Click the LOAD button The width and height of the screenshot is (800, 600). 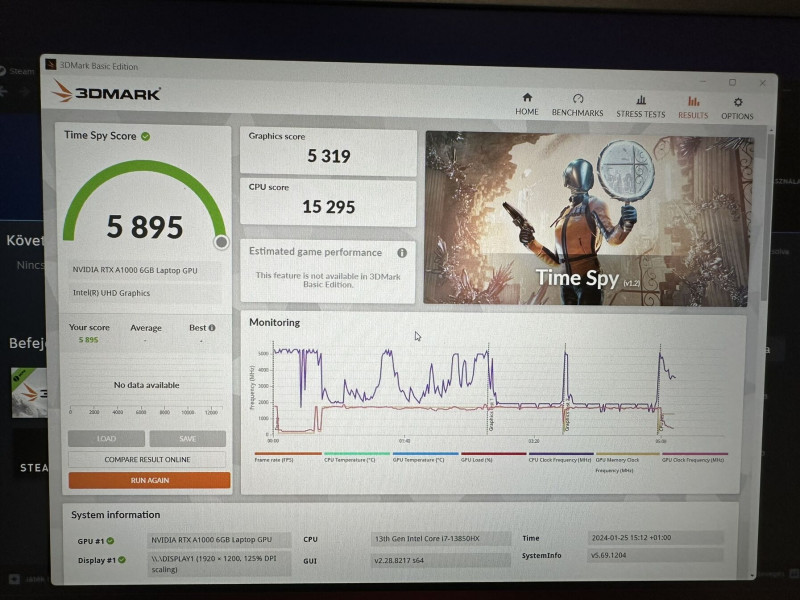(106, 438)
